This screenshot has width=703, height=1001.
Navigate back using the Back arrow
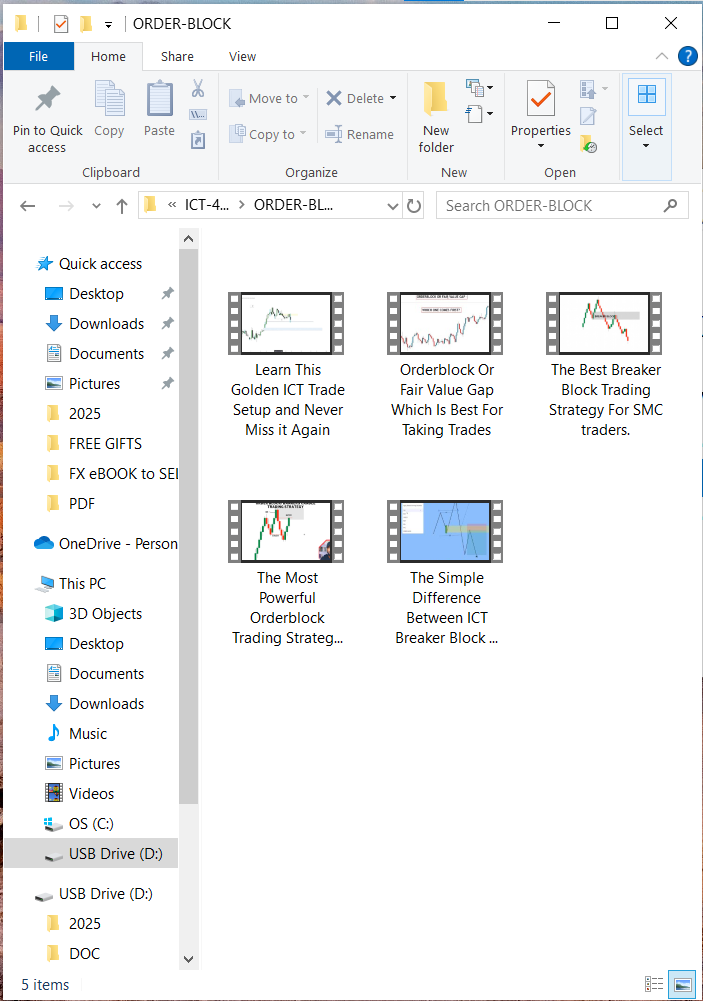28,206
